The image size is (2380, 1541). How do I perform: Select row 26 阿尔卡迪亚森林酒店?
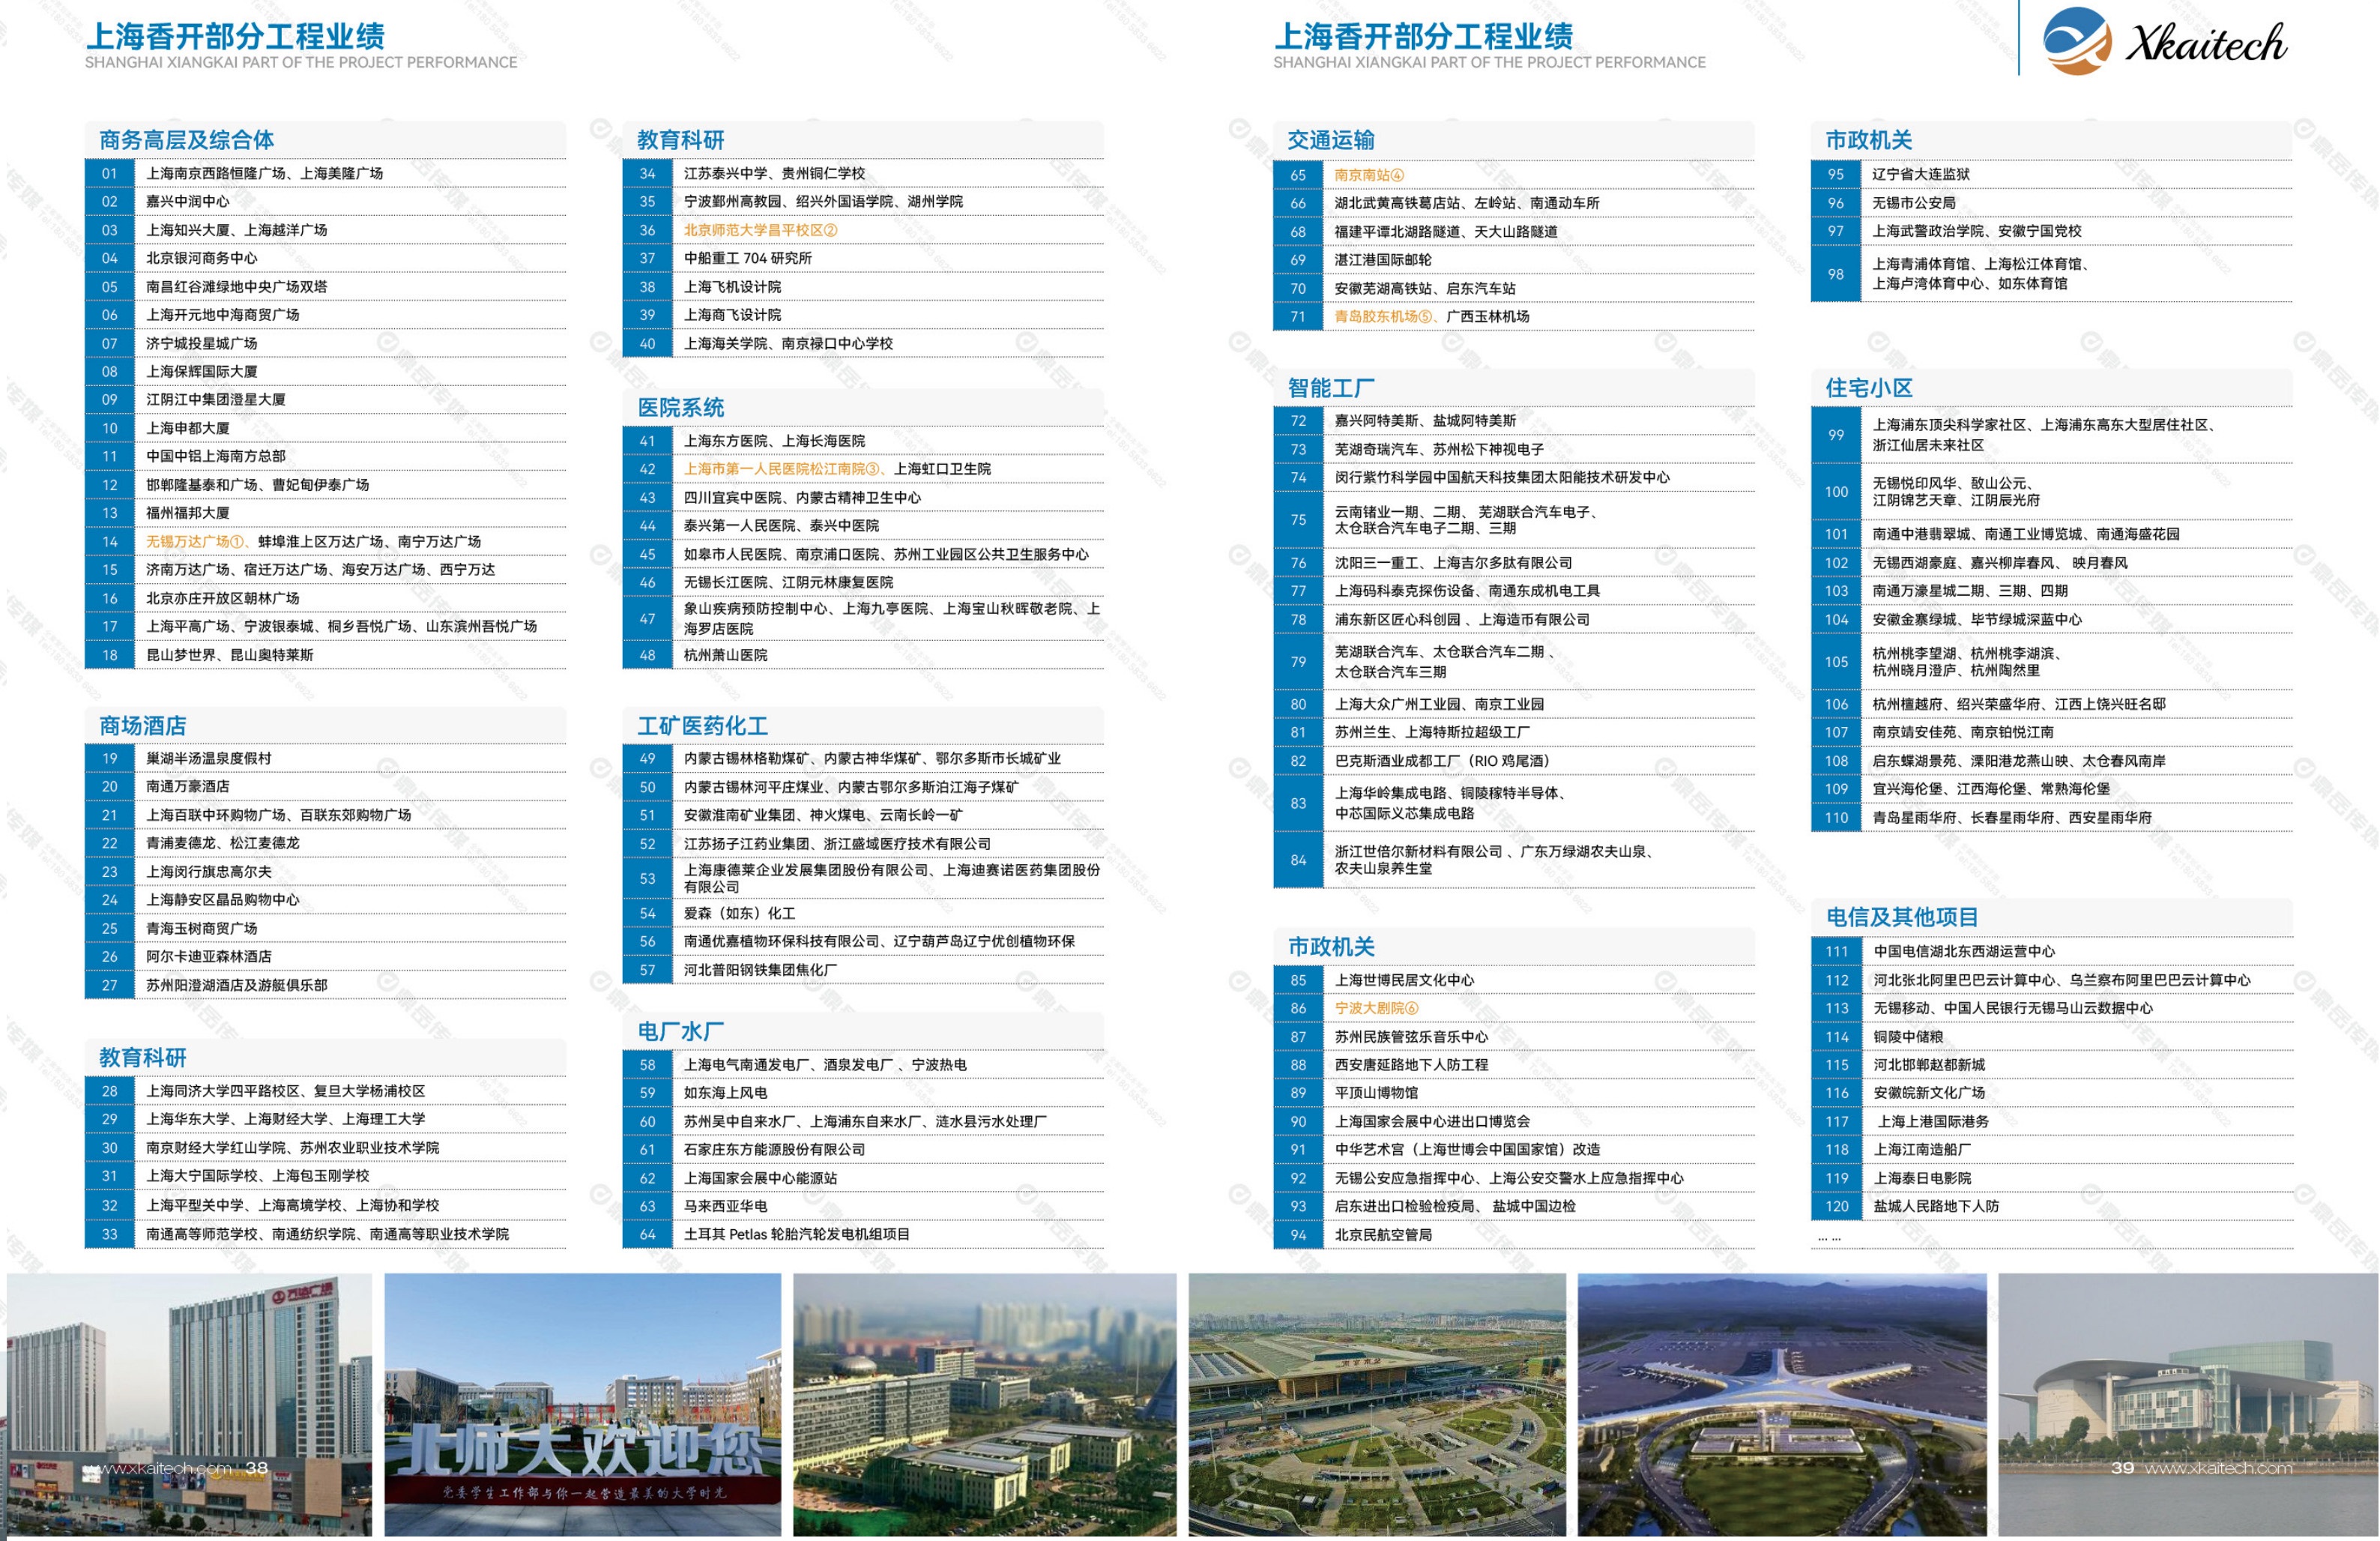pyautogui.click(x=325, y=957)
